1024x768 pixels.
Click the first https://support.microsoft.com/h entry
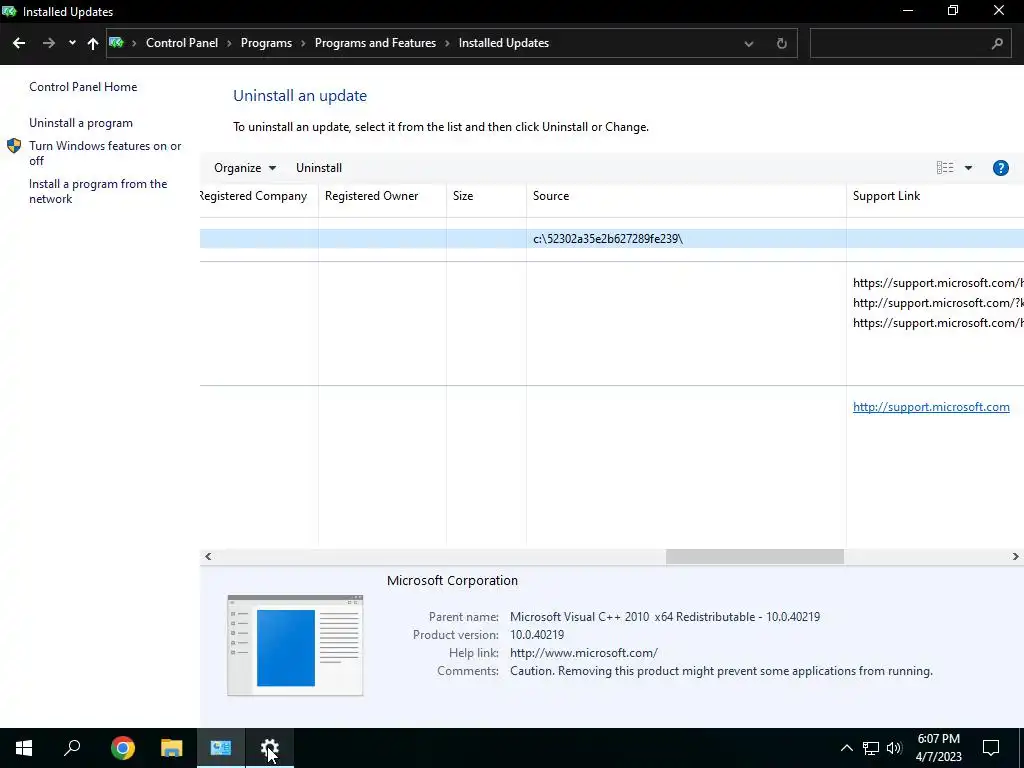coord(938,283)
